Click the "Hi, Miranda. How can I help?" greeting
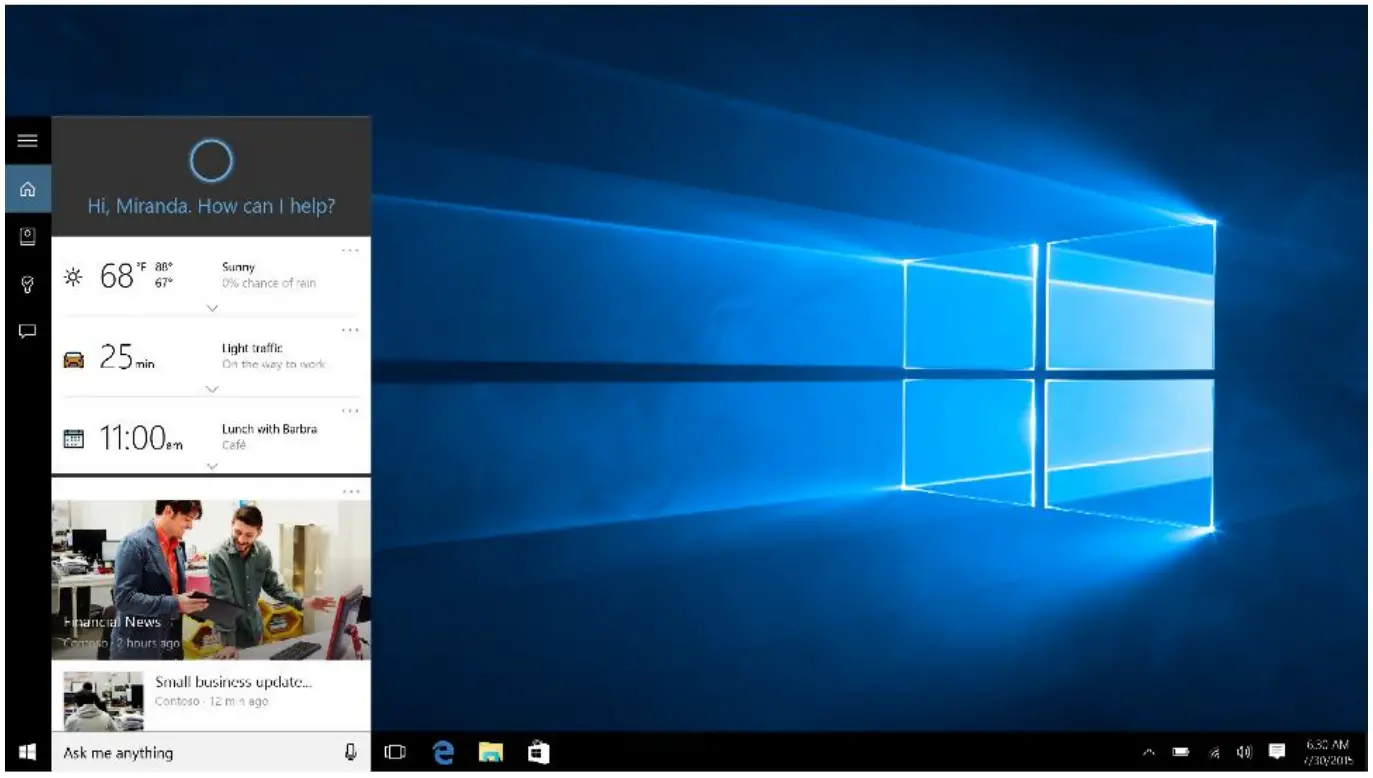Screen dimensions: 1373x778 tap(211, 207)
